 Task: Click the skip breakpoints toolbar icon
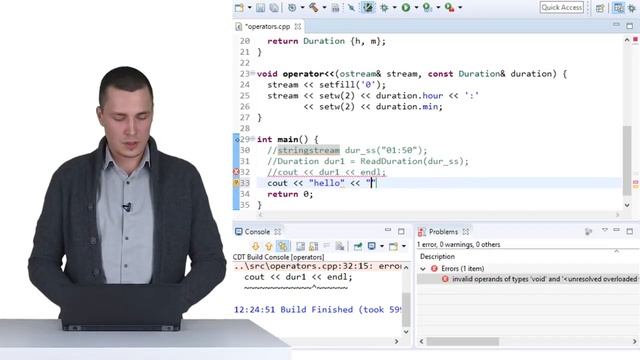click(x=351, y=7)
